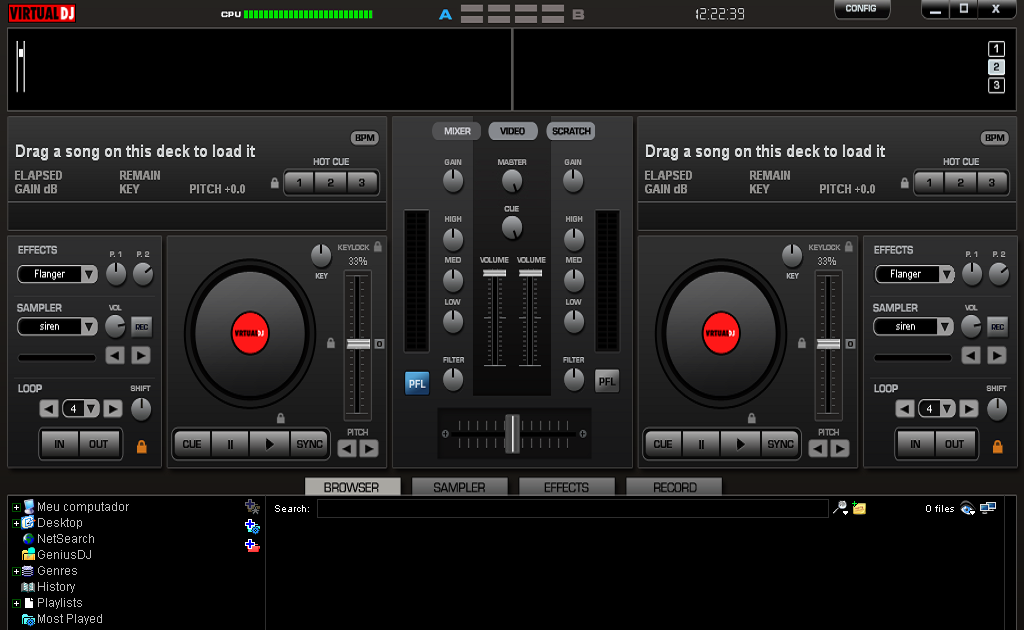The image size is (1024, 630).
Task: Set left deck loop IN point
Action: (59, 445)
